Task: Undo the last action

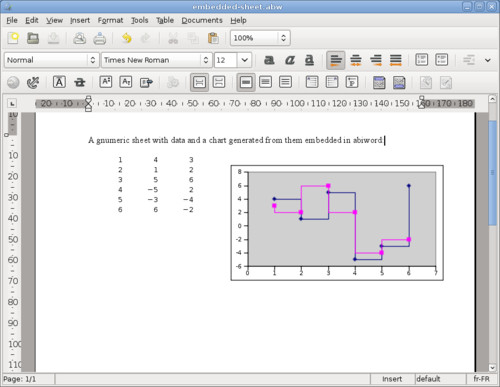Action: pos(126,38)
